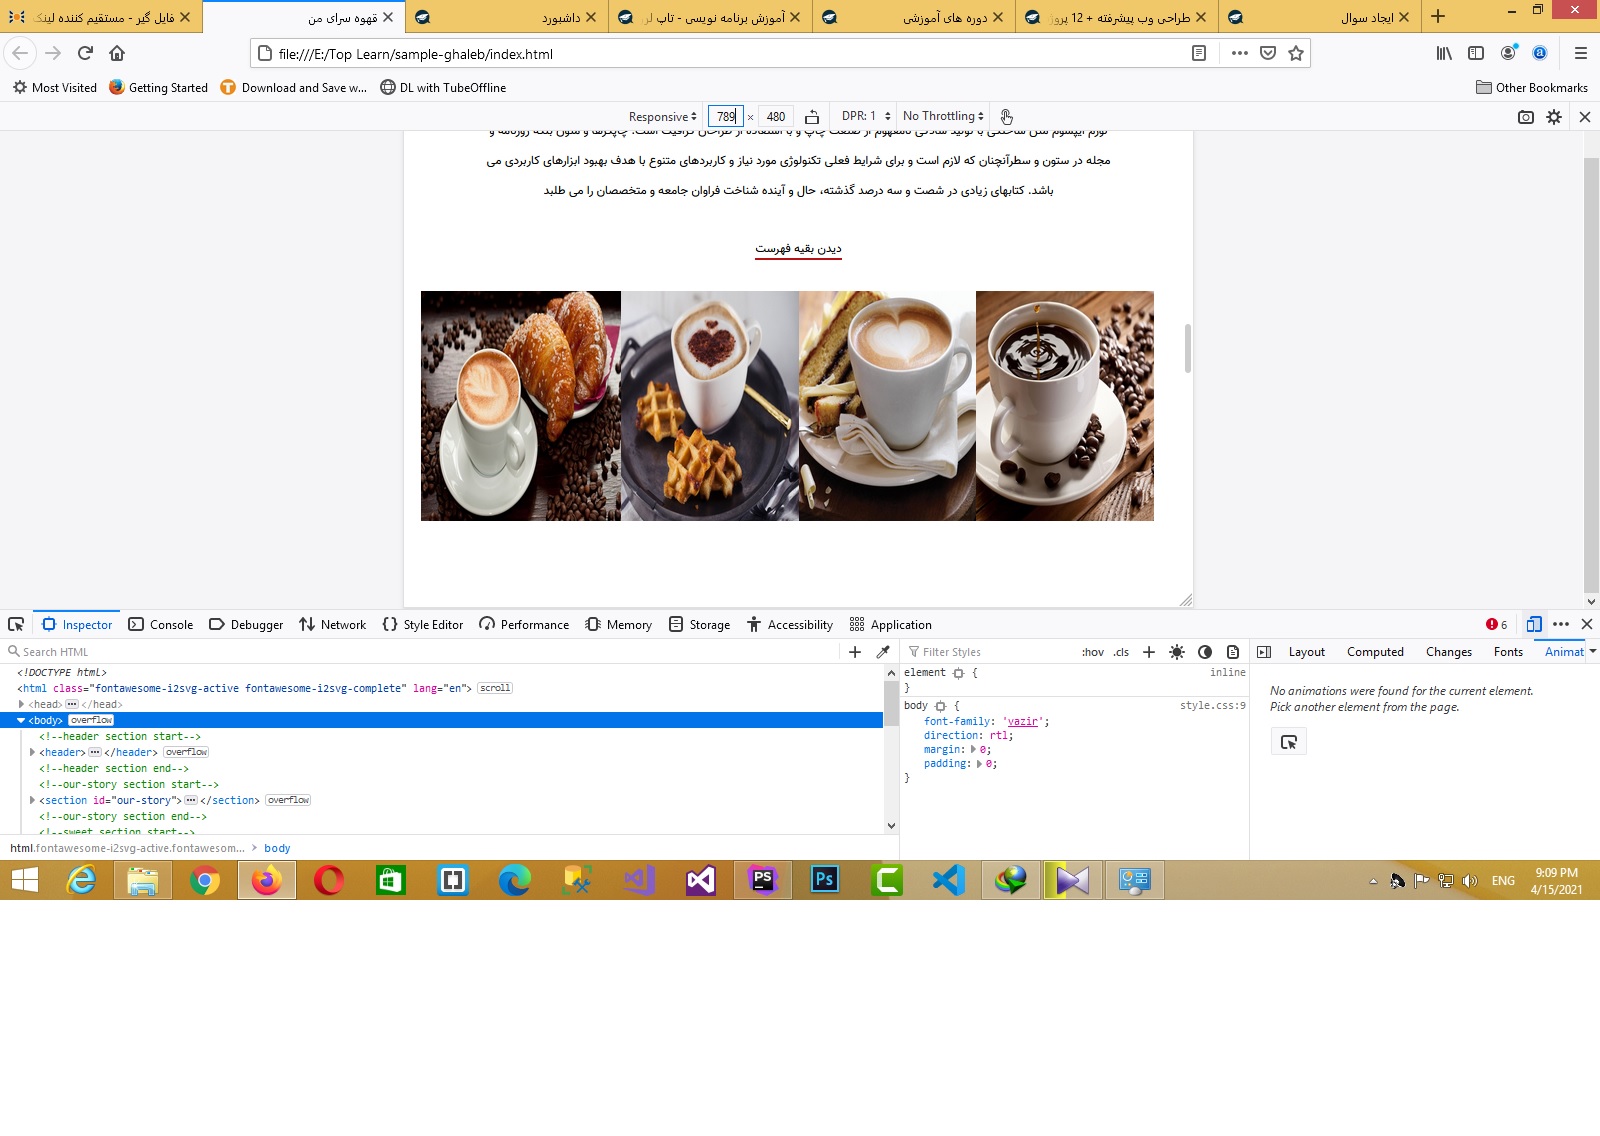
Task: Select Computed sidebar tab
Action: tap(1375, 652)
